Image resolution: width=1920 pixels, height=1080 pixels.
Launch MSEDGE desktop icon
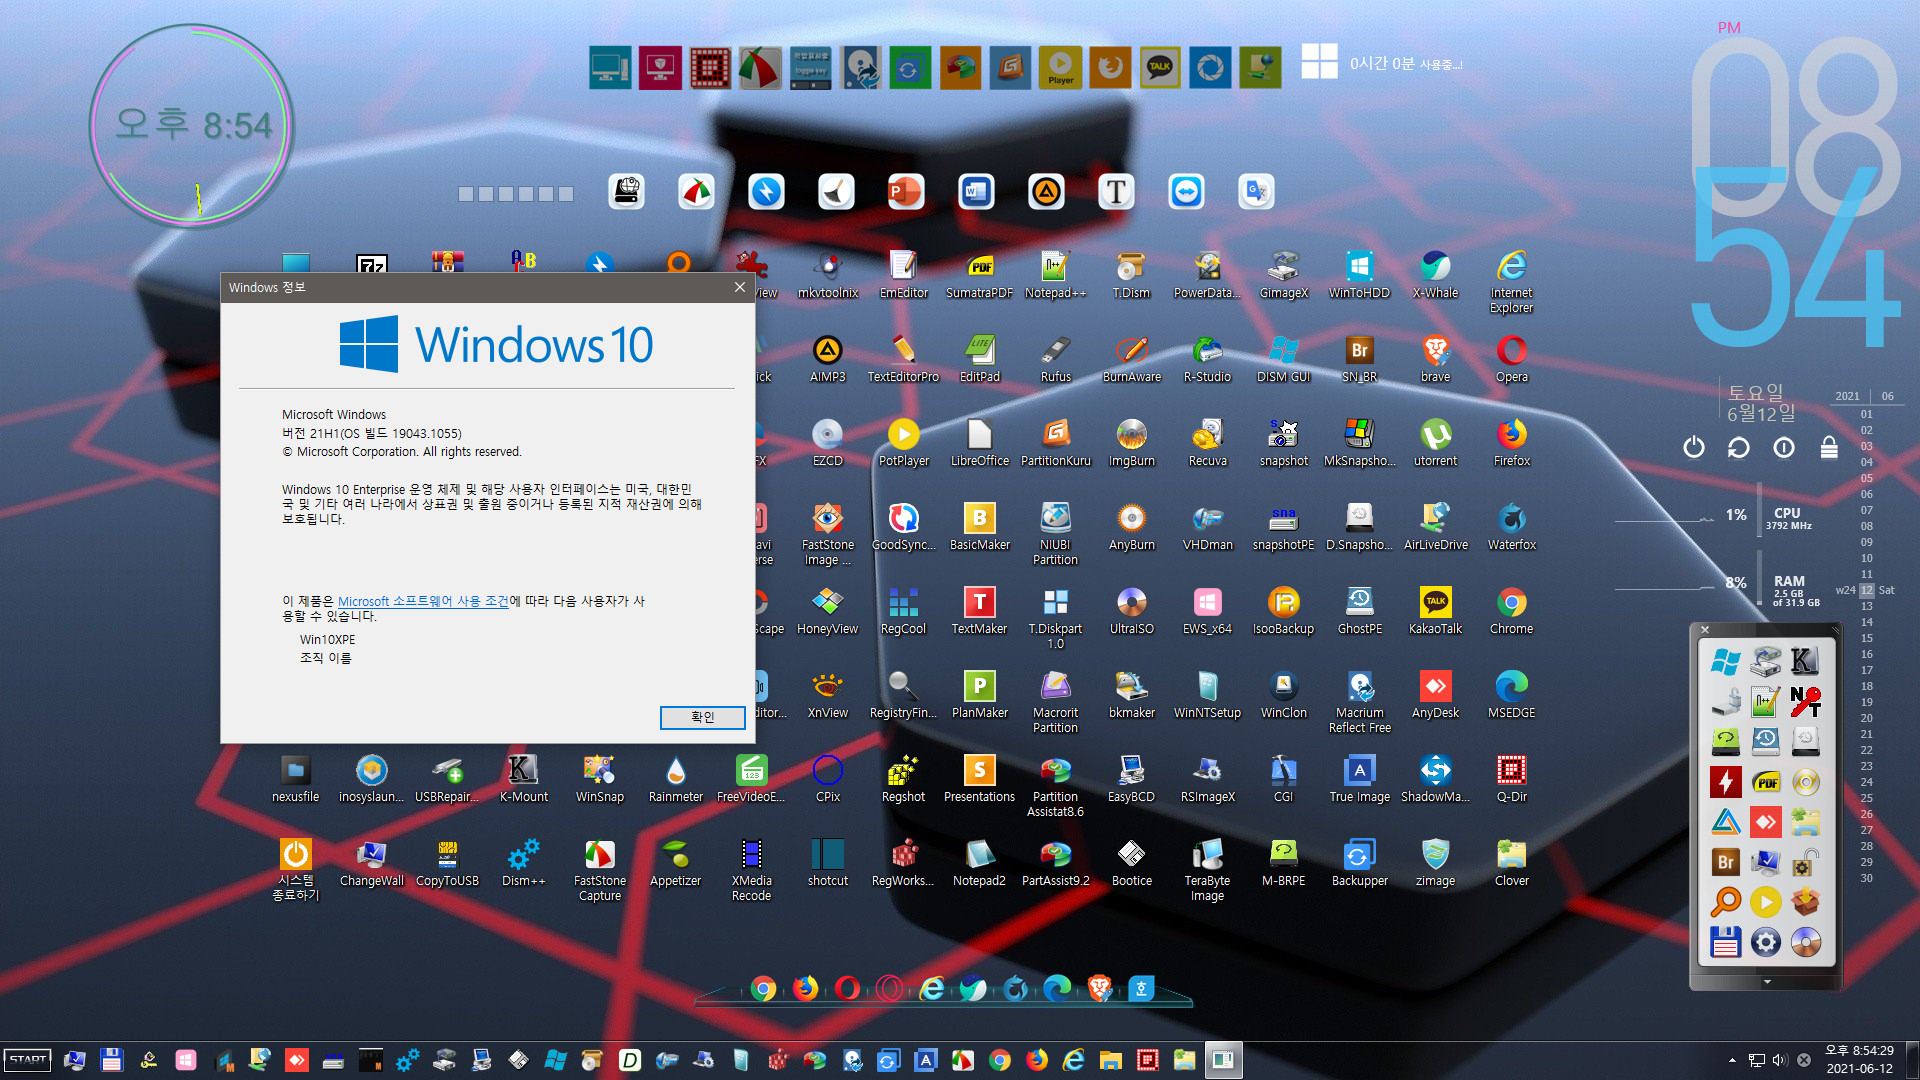1511,694
